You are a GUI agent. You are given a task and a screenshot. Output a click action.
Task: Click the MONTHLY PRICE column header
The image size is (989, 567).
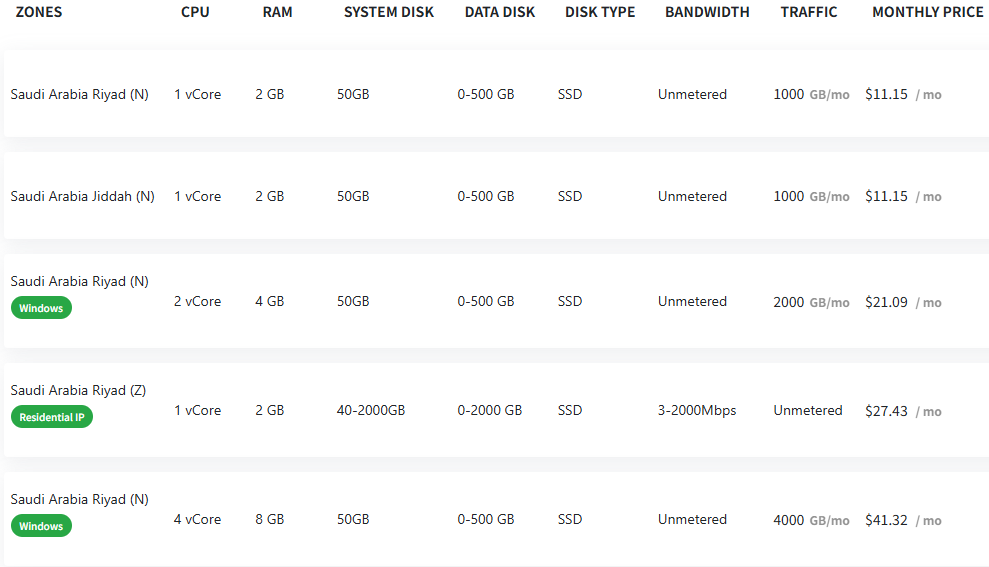[927, 12]
